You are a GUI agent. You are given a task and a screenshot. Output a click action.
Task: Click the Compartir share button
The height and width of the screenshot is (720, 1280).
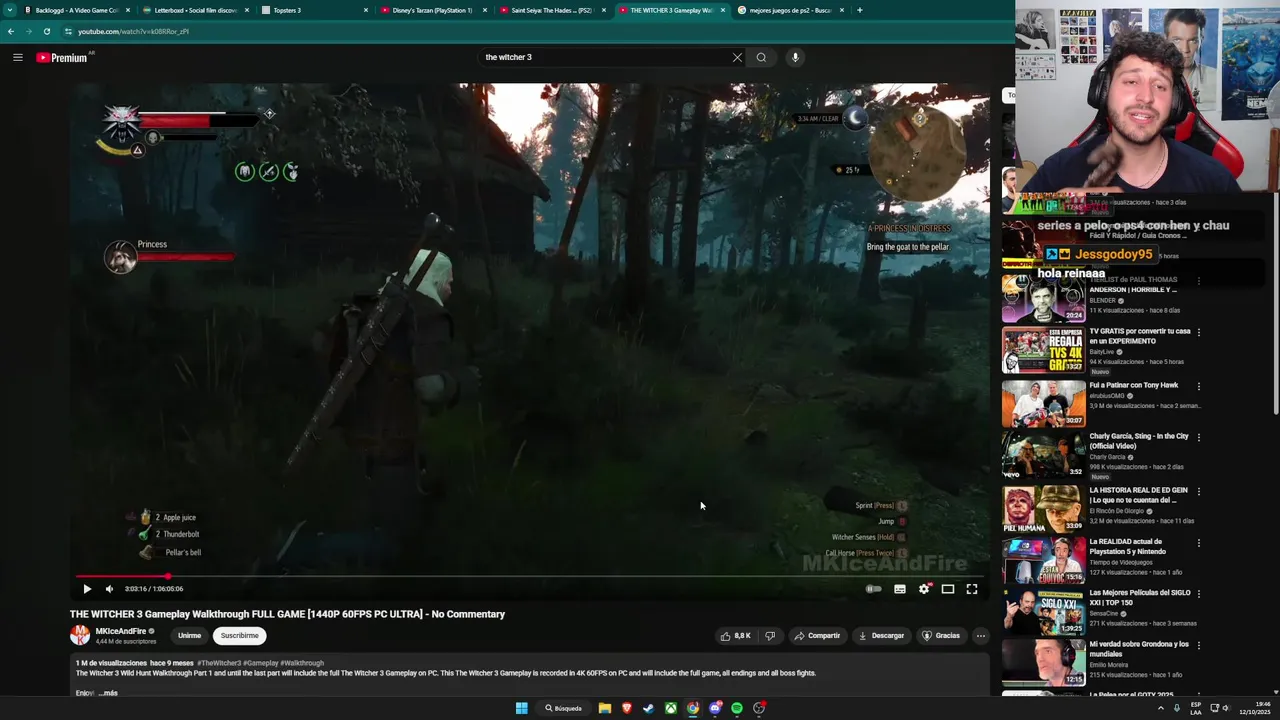[x=817, y=635]
